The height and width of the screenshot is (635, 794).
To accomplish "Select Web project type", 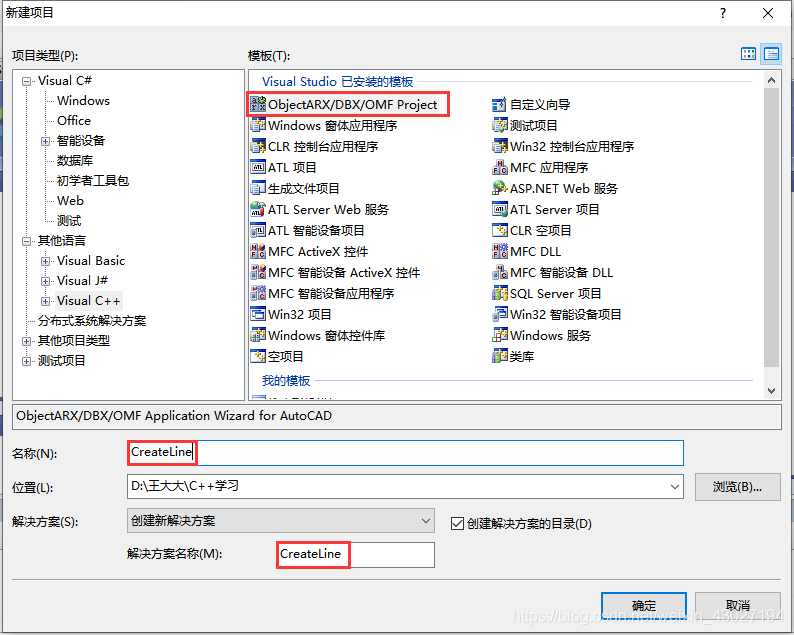I will pyautogui.click(x=70, y=201).
